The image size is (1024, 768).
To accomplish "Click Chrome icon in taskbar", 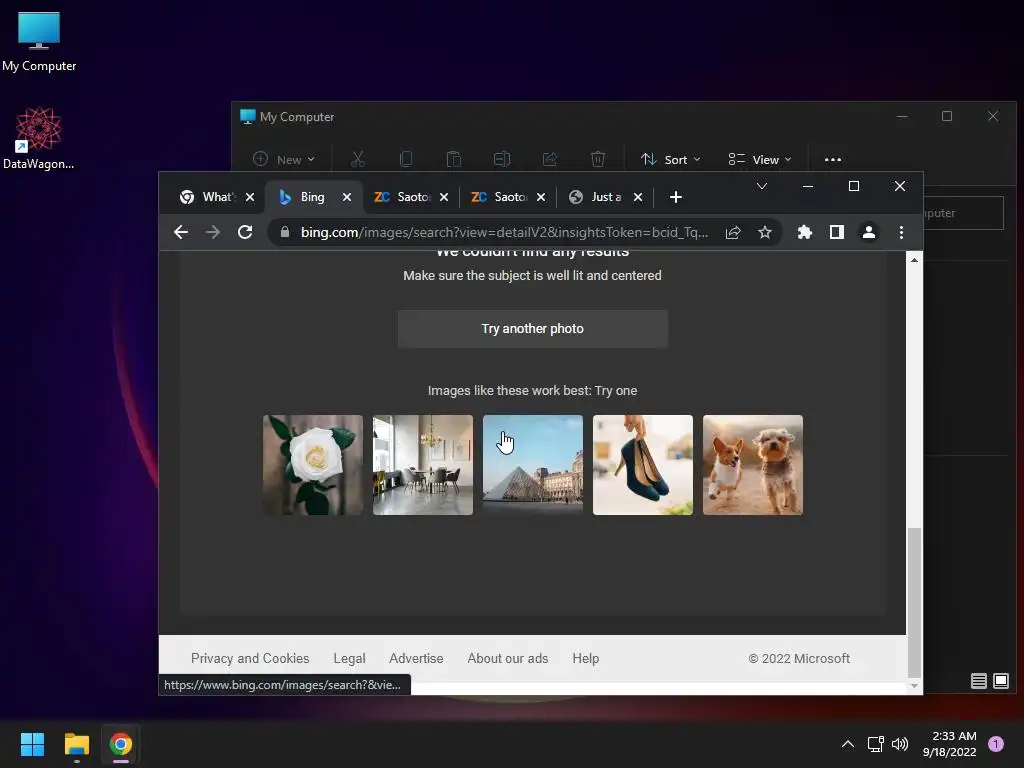I will pyautogui.click(x=120, y=744).
